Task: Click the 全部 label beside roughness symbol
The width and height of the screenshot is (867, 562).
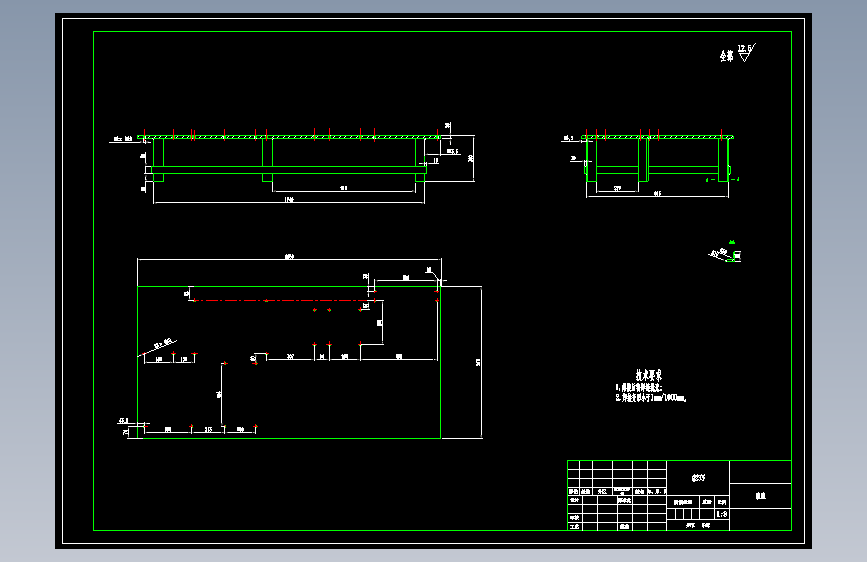Action: [x=727, y=56]
